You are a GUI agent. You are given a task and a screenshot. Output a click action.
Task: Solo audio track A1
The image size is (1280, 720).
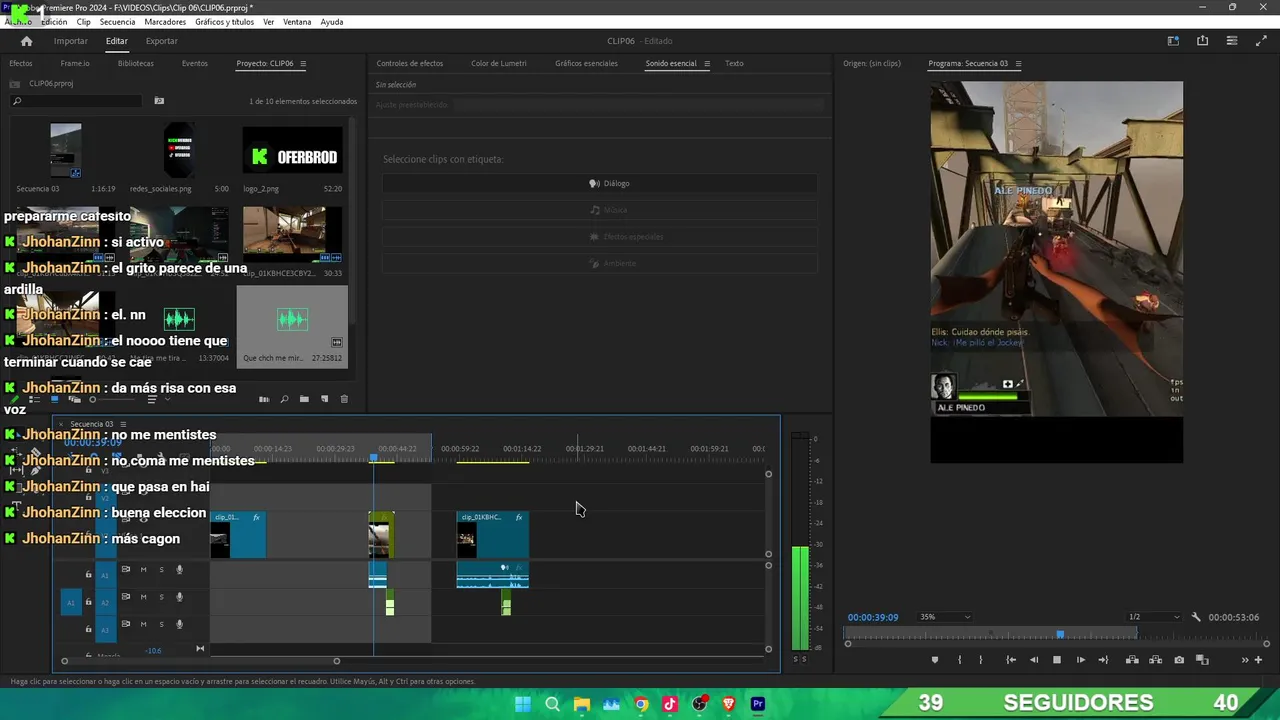click(161, 570)
